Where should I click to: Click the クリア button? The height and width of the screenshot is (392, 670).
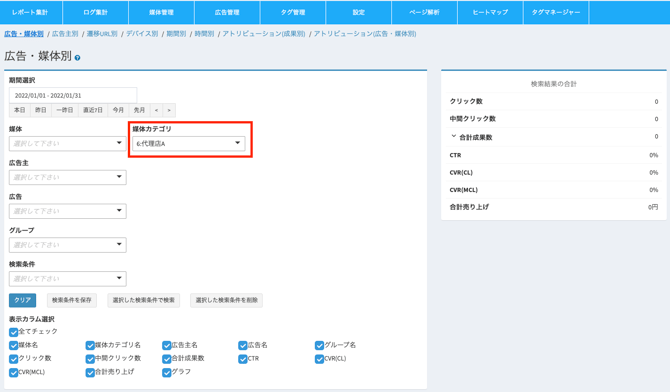[x=23, y=300]
